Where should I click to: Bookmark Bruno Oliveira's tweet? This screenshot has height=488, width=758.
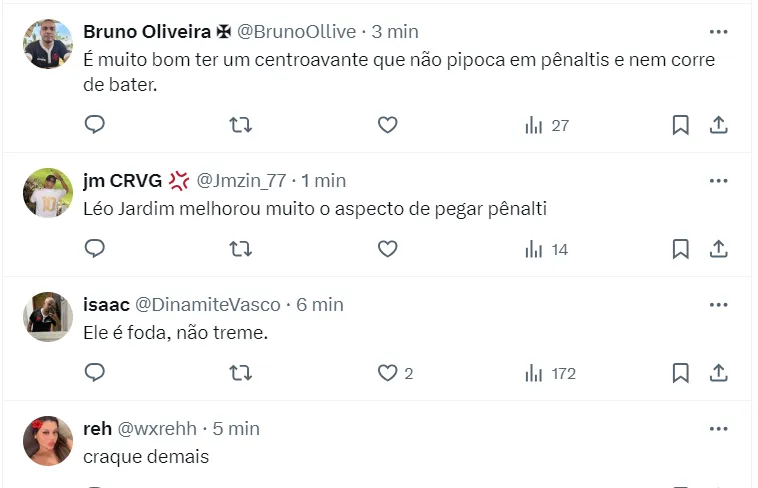[x=680, y=125]
